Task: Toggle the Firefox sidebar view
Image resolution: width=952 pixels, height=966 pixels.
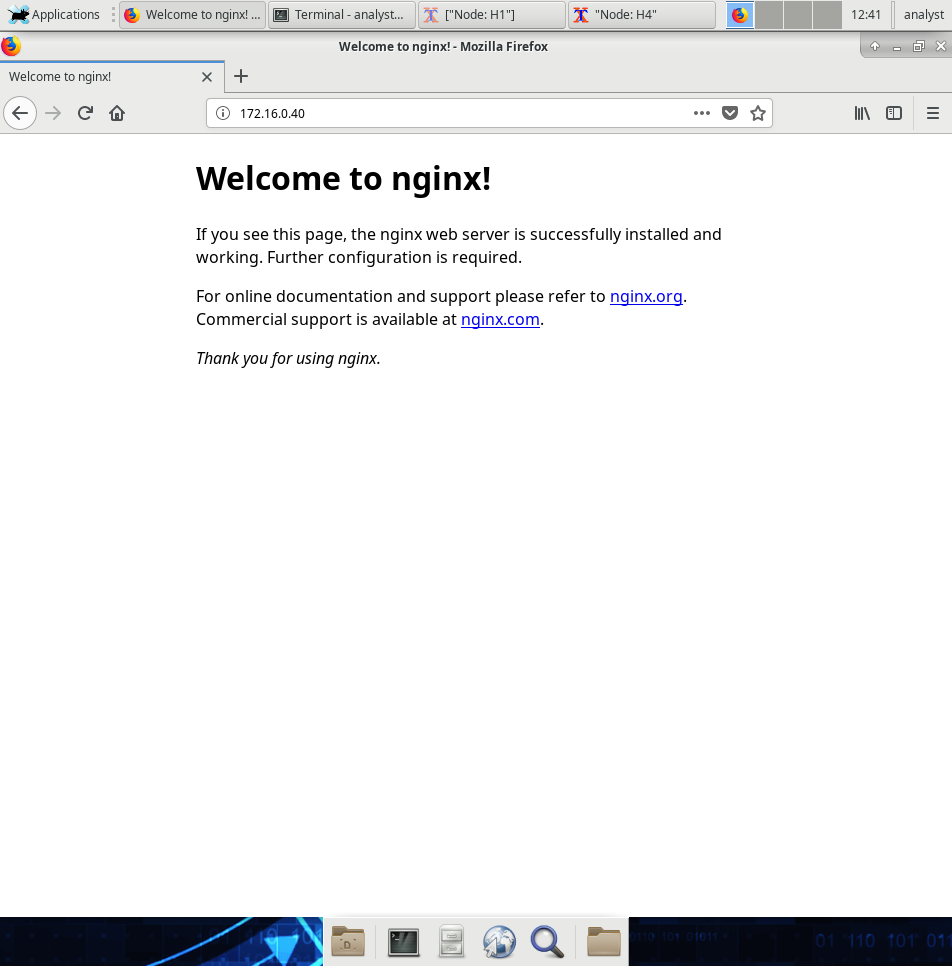Action: tap(894, 113)
